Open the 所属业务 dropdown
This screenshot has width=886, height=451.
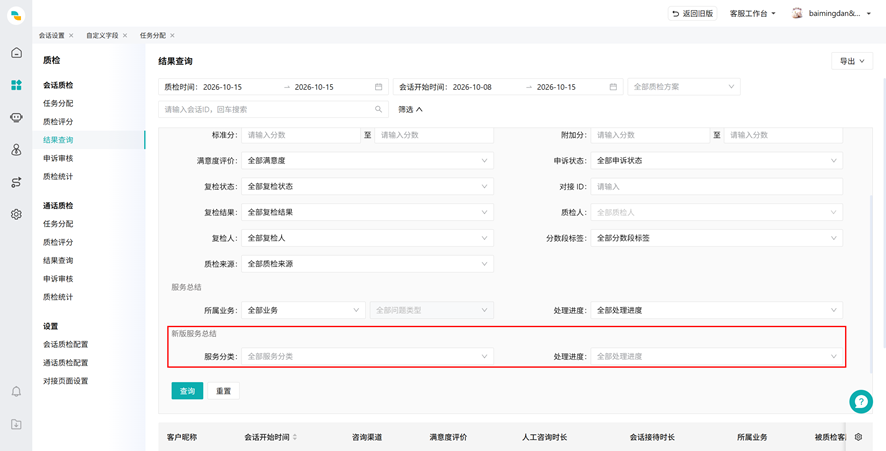click(303, 310)
